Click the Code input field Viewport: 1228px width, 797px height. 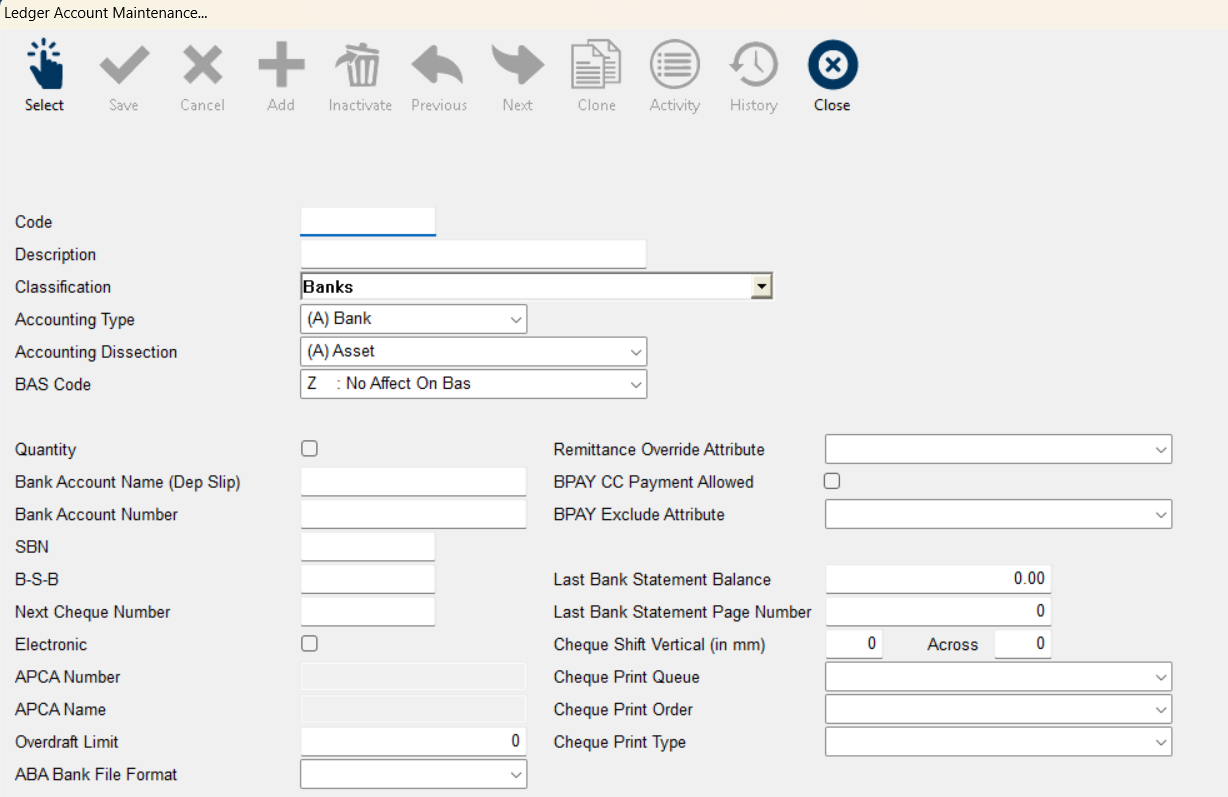368,221
